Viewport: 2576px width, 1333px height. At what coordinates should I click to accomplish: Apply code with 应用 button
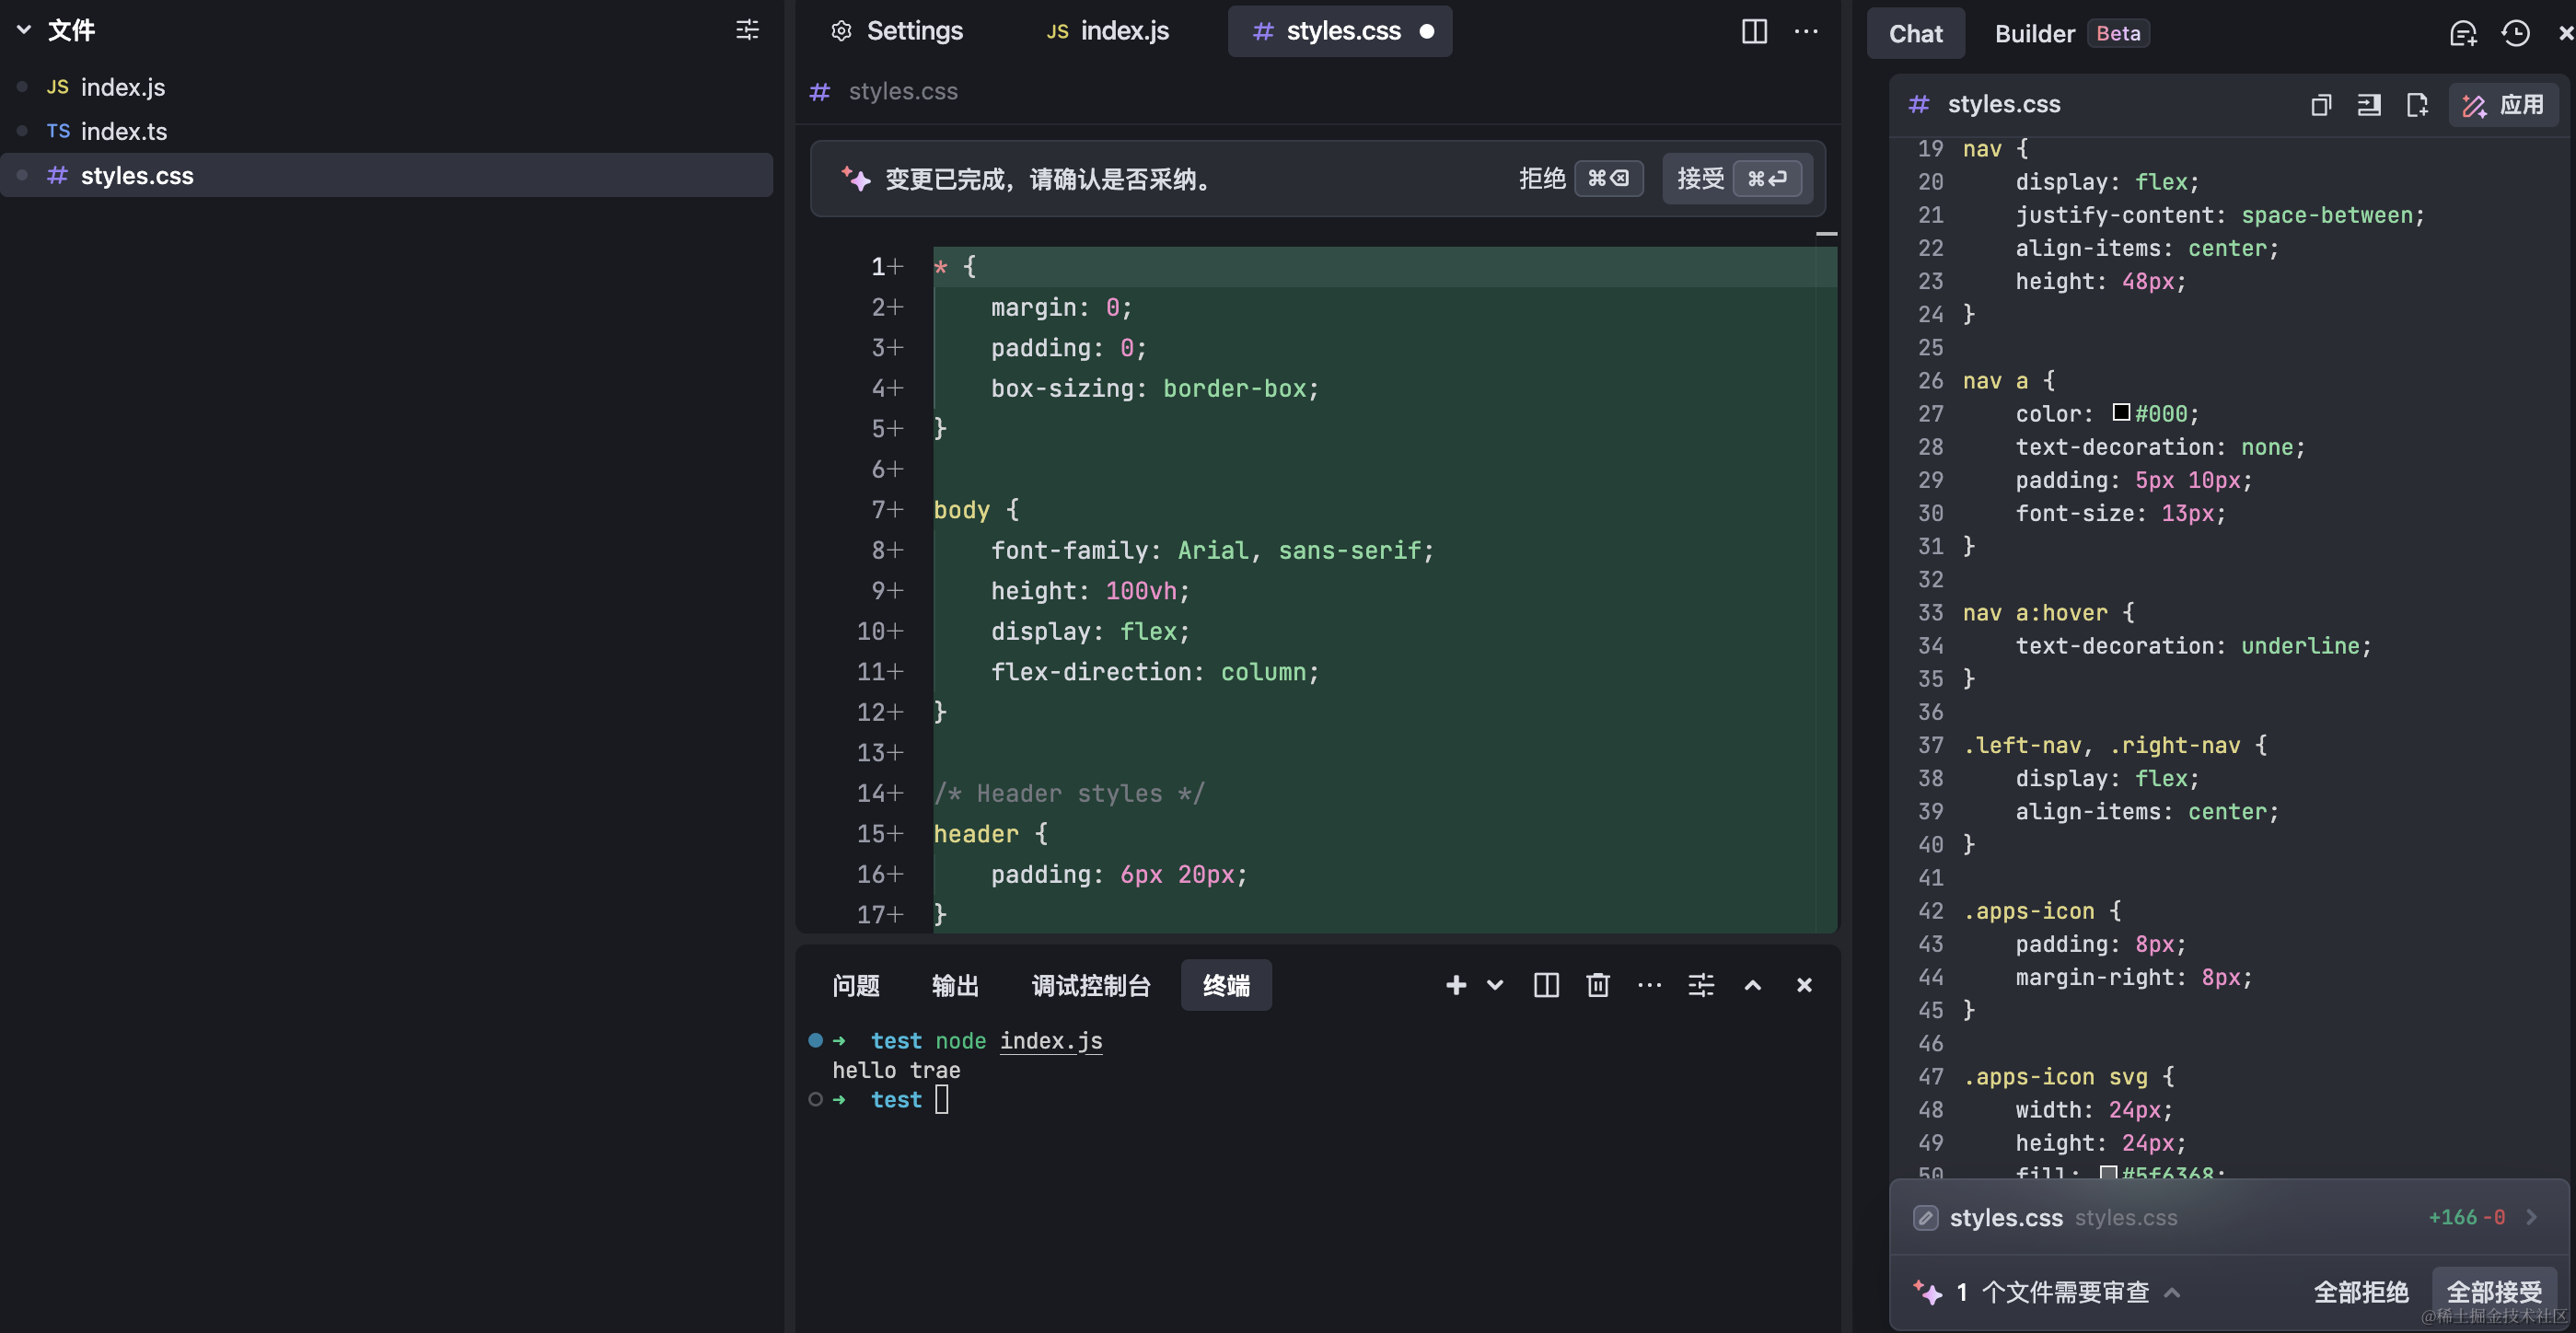2504,105
